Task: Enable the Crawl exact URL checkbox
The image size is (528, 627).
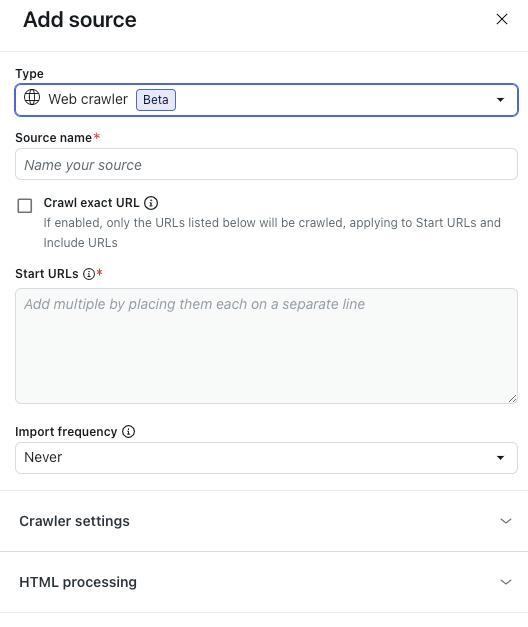Action: pyautogui.click(x=25, y=206)
